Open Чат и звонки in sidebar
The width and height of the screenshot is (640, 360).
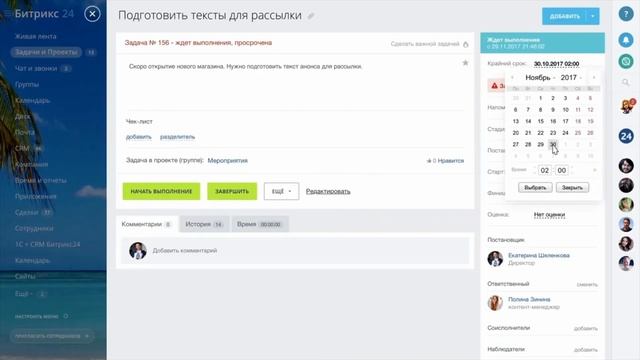click(36, 68)
